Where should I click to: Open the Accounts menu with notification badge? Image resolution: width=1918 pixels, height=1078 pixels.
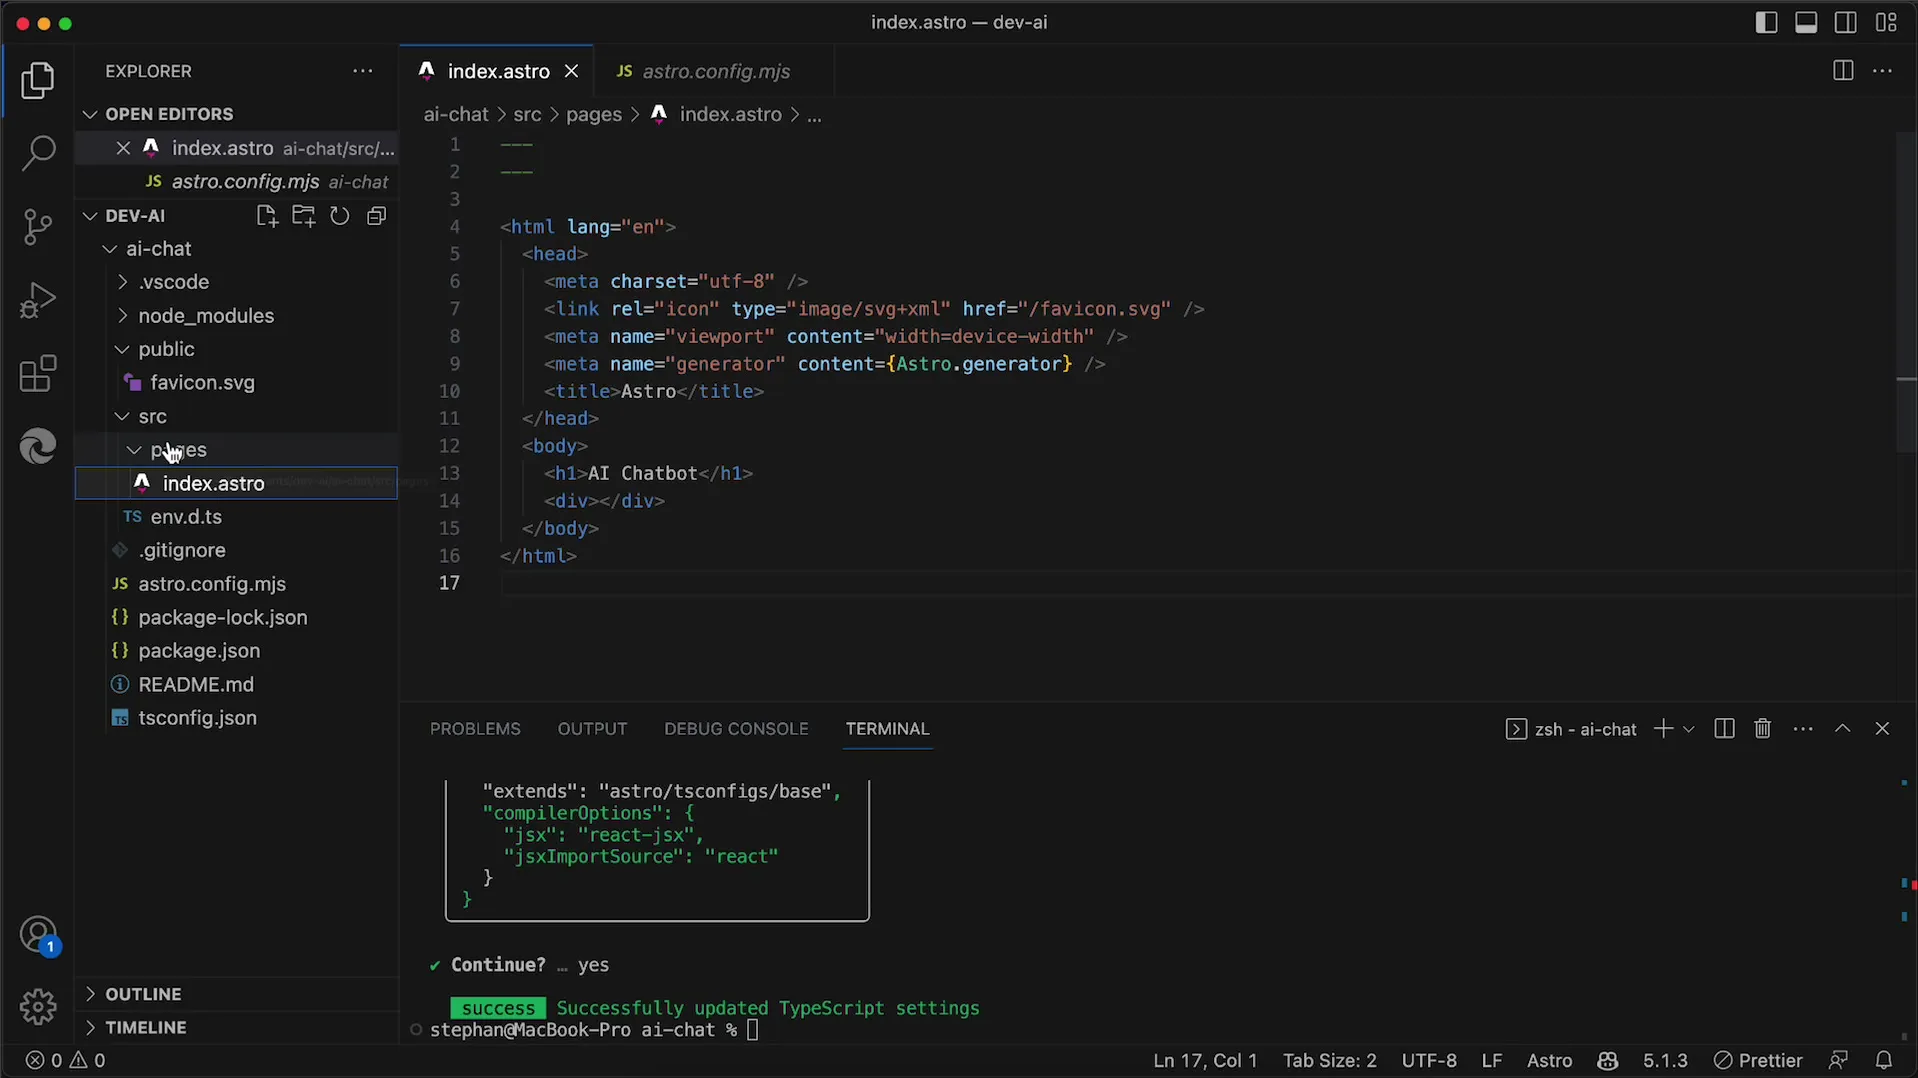coord(38,936)
